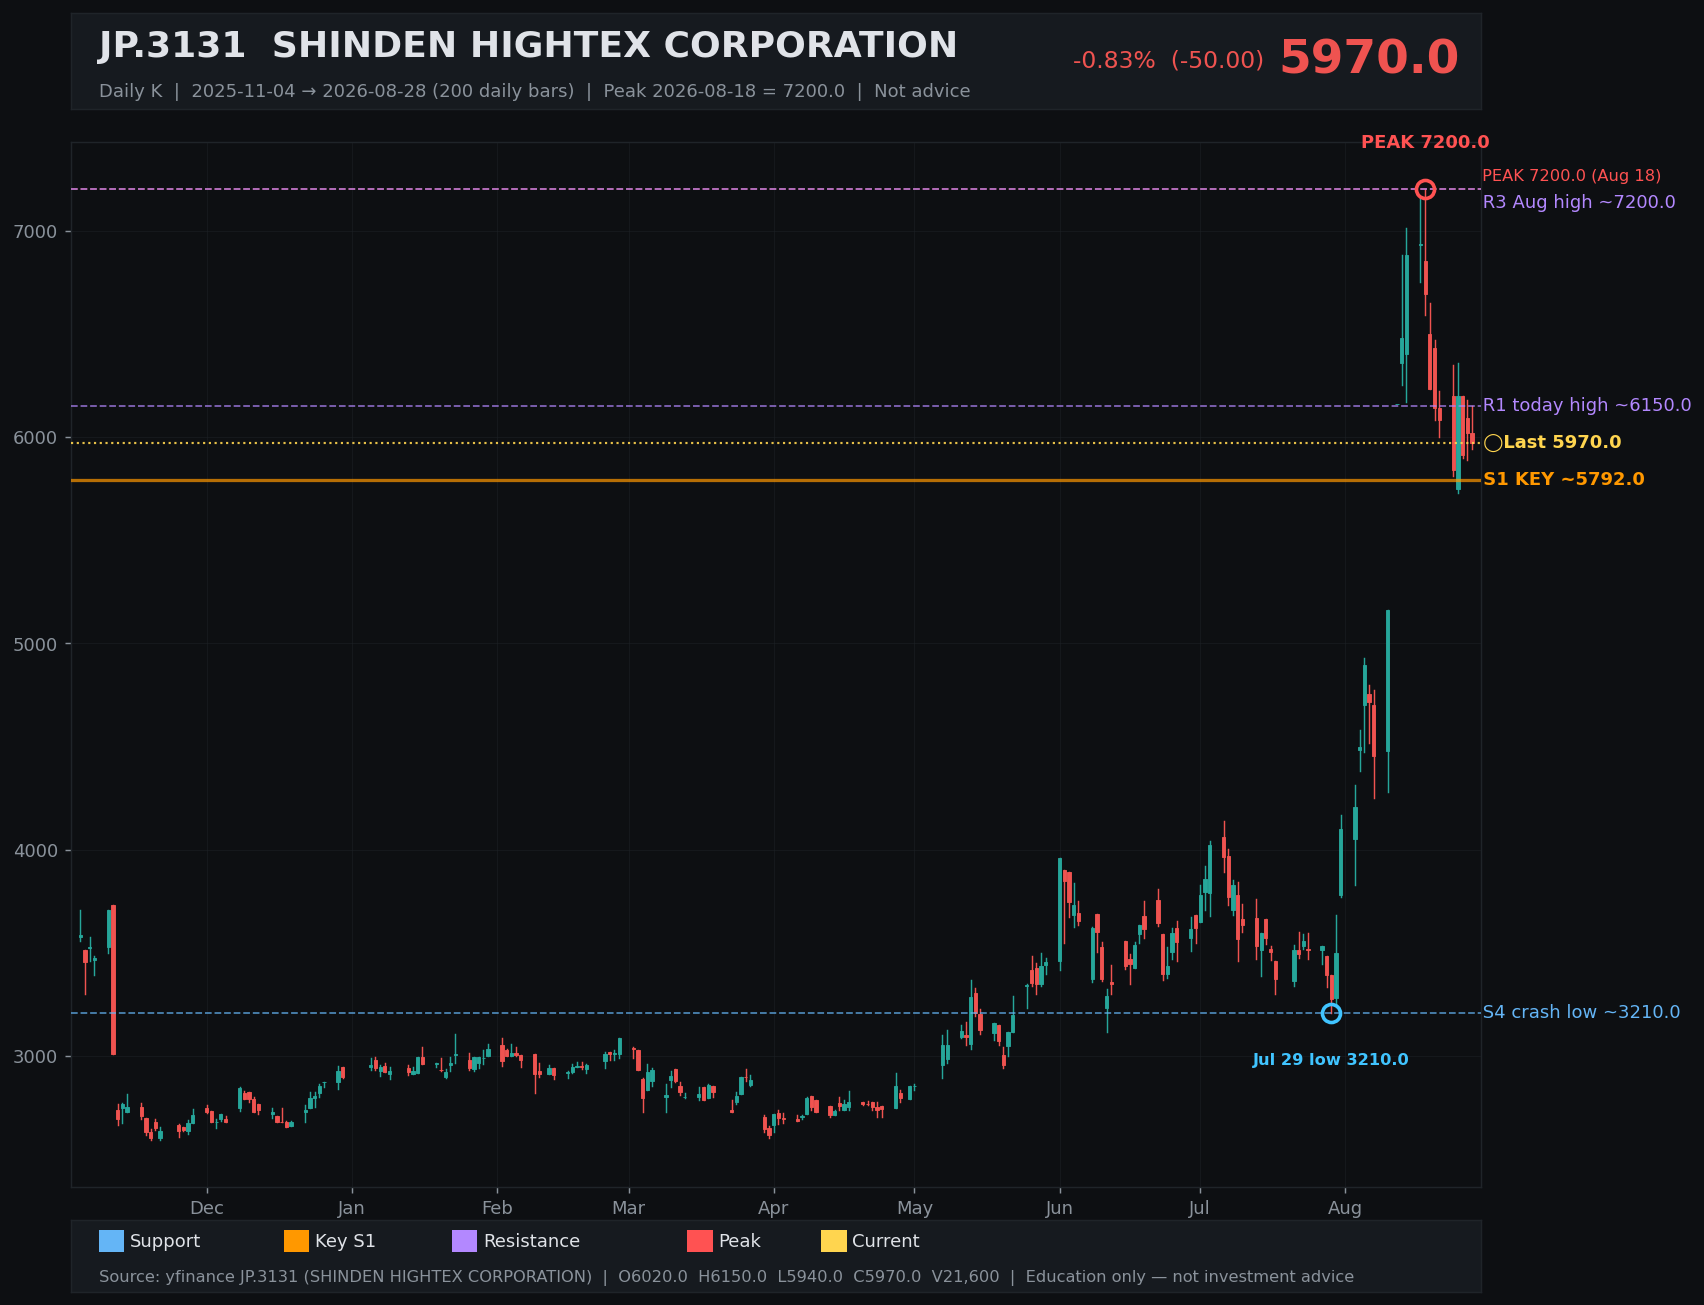Click the Apr x-axis month label

coord(773,1208)
